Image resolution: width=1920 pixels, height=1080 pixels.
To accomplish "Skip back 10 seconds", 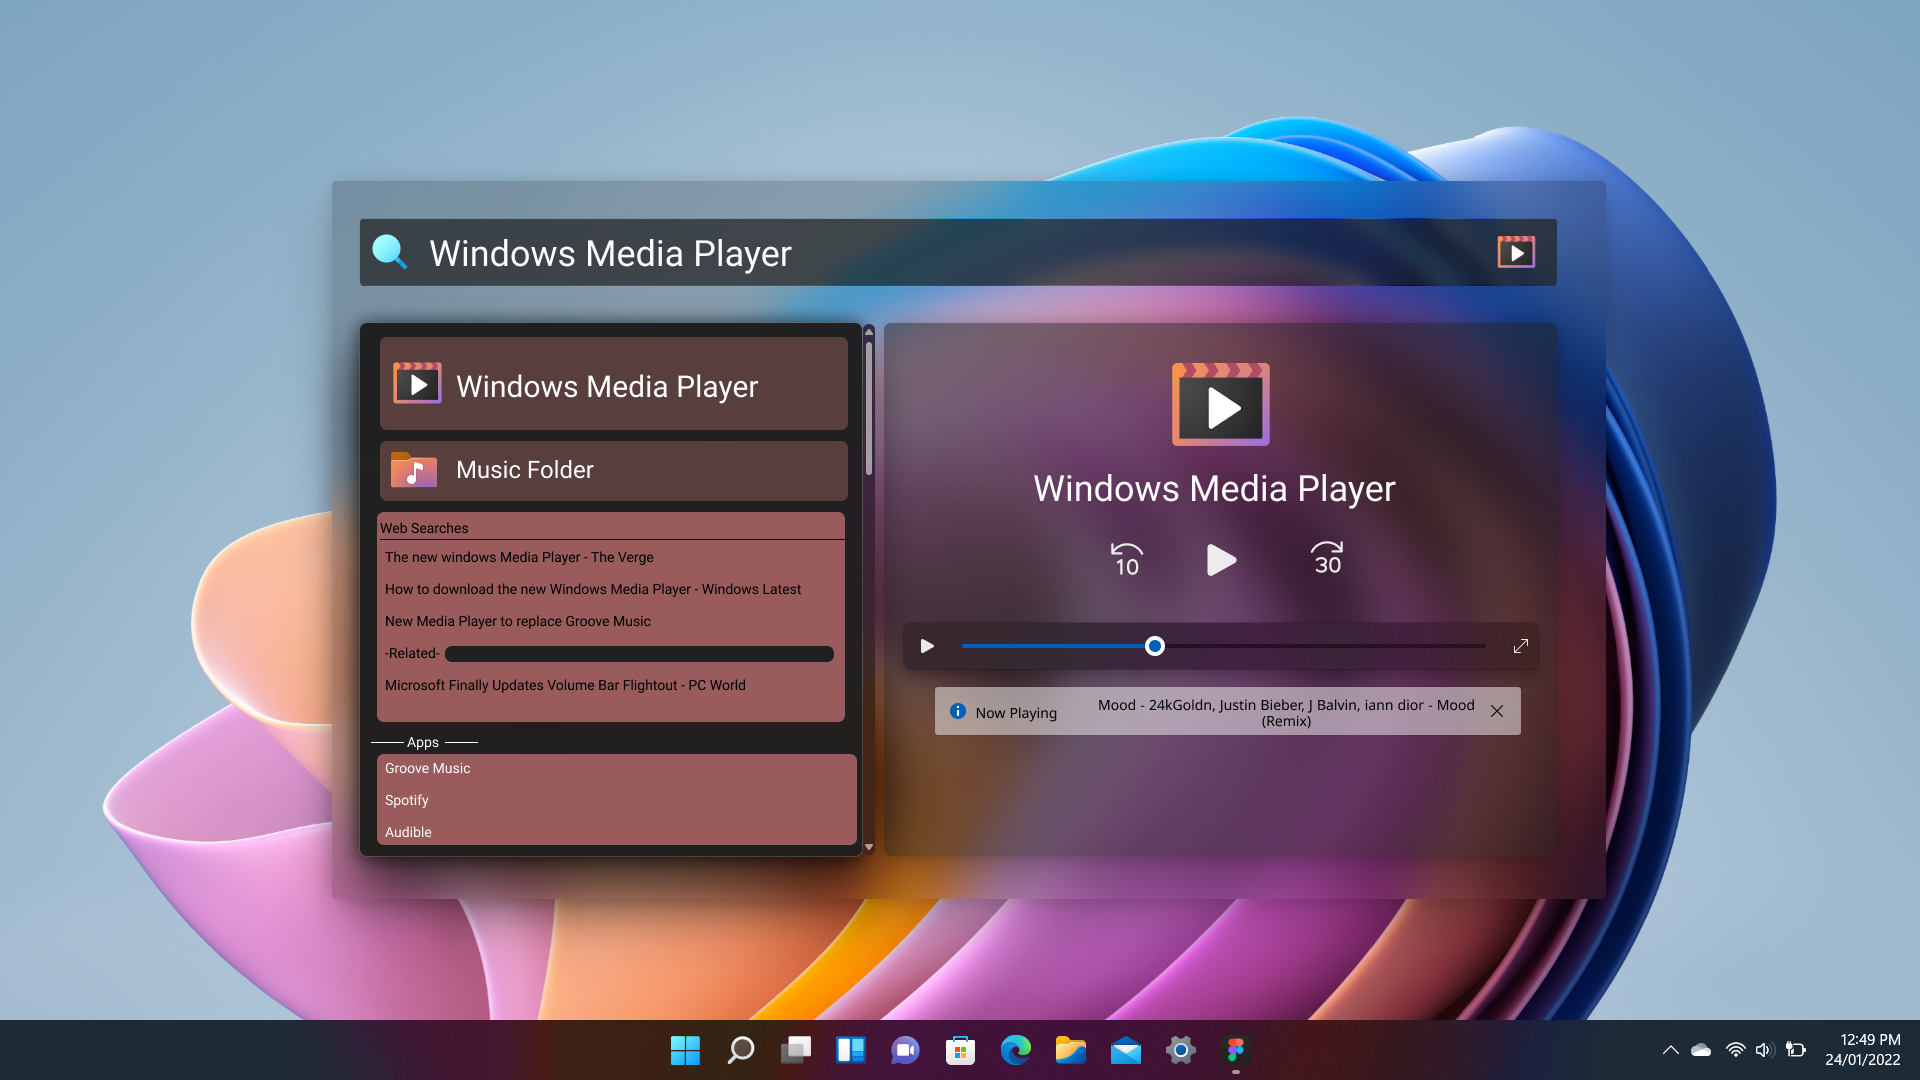I will coord(1127,559).
